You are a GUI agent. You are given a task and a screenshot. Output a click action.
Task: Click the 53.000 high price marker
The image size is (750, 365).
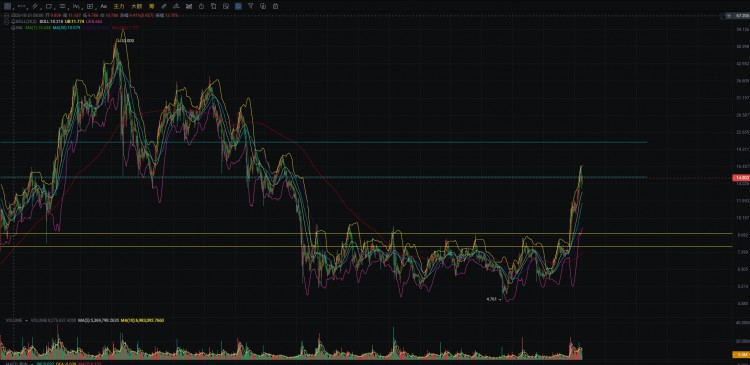(127, 41)
